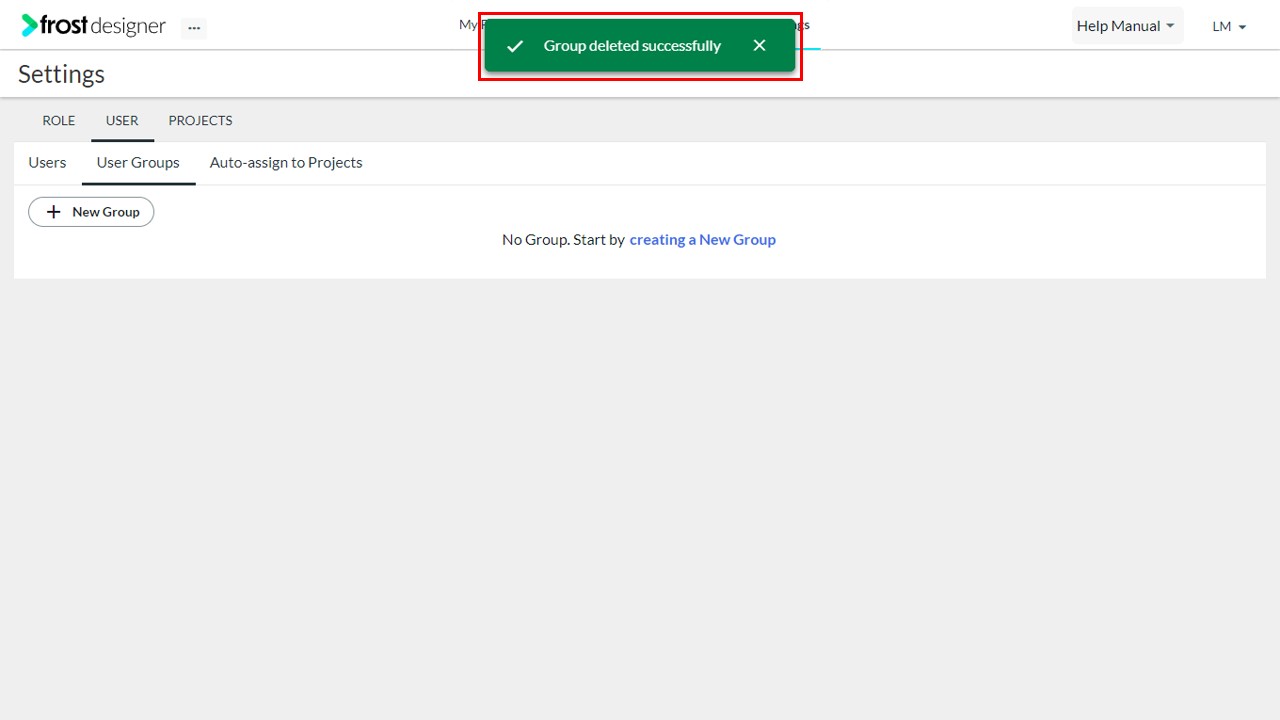The image size is (1280, 720).
Task: Follow the creating a New Group link
Action: pyautogui.click(x=702, y=240)
